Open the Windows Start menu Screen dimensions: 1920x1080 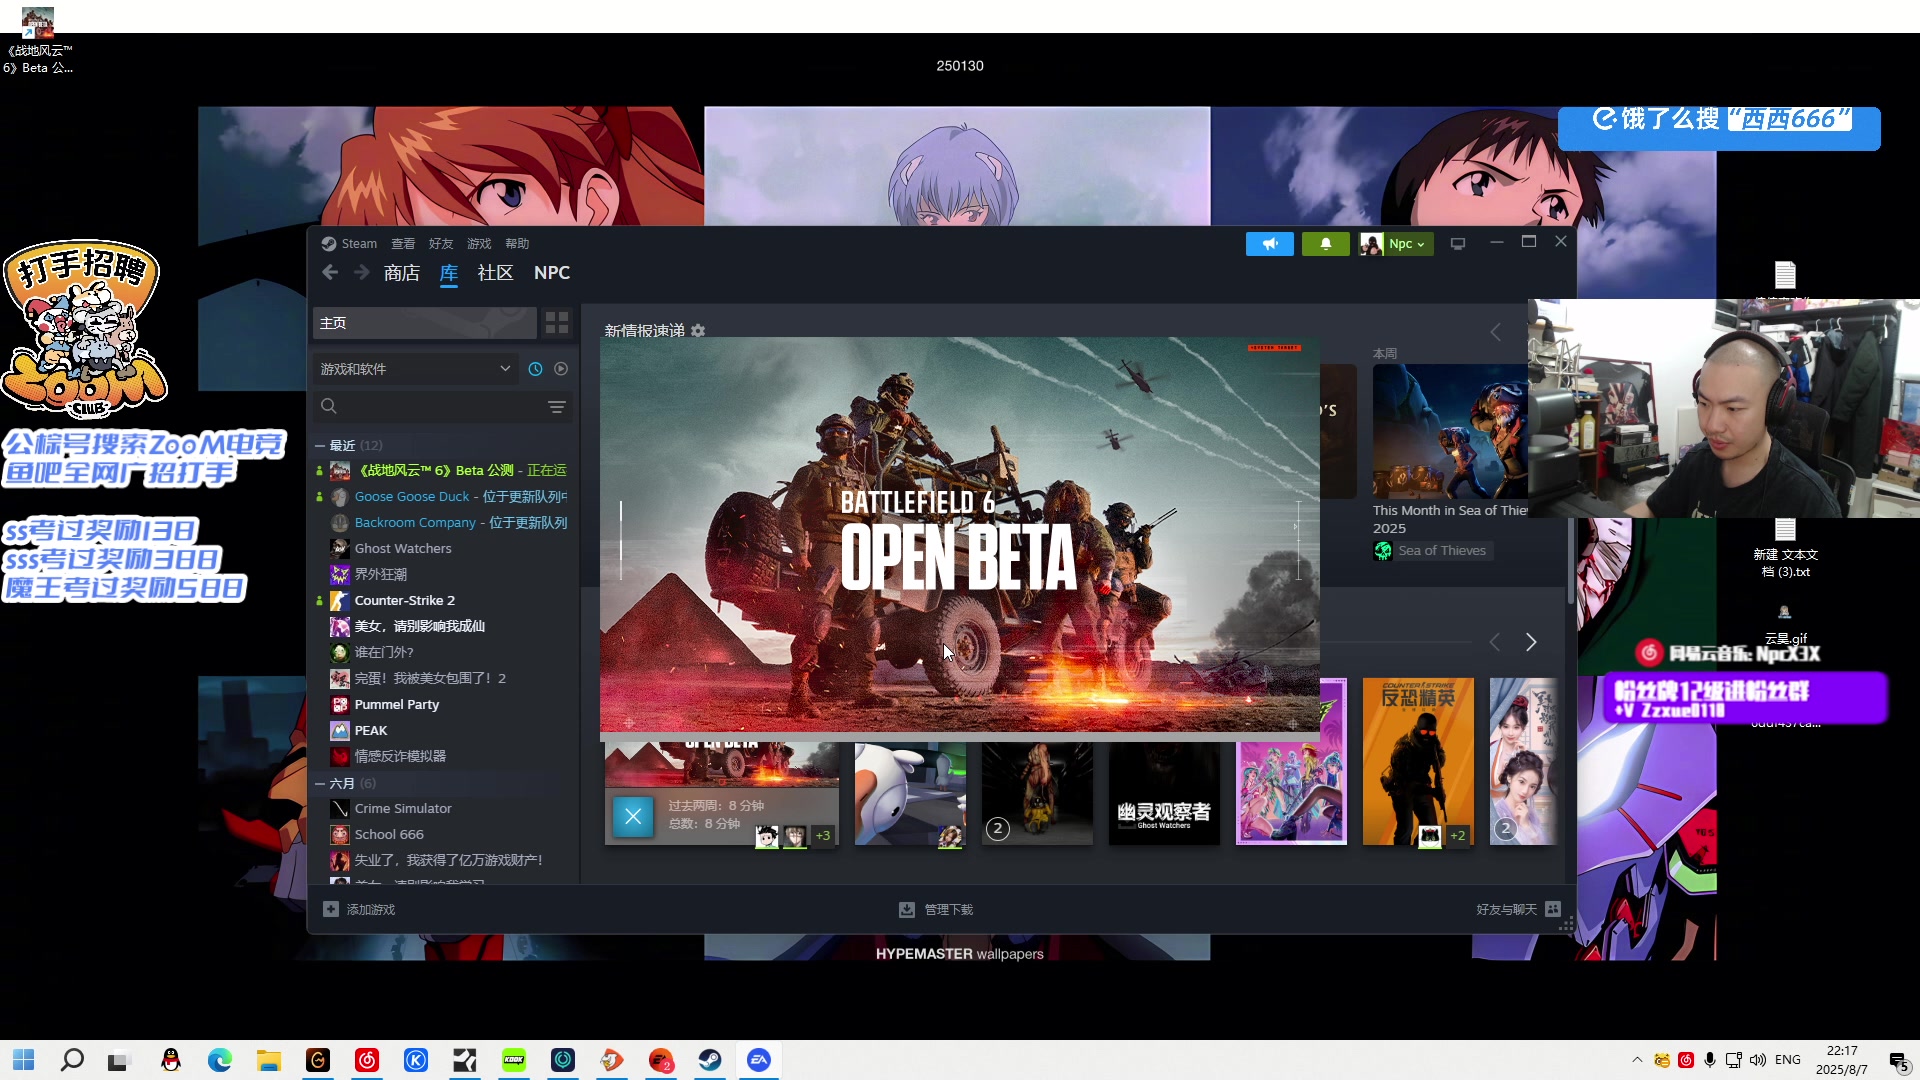(x=24, y=1060)
